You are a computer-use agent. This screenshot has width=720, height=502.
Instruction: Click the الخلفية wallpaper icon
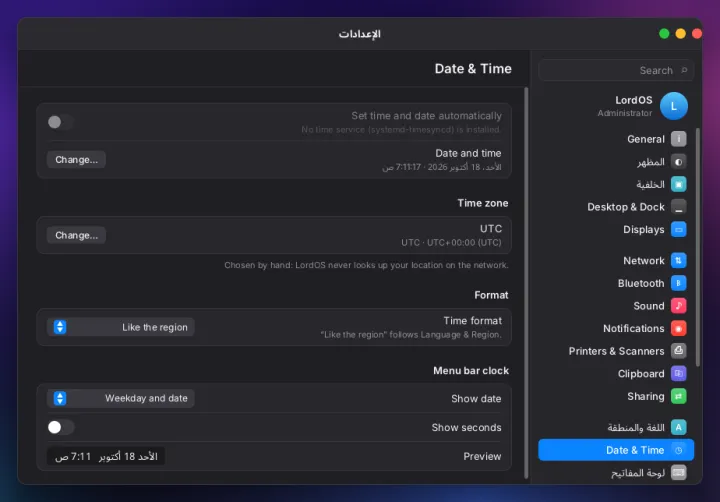[678, 184]
